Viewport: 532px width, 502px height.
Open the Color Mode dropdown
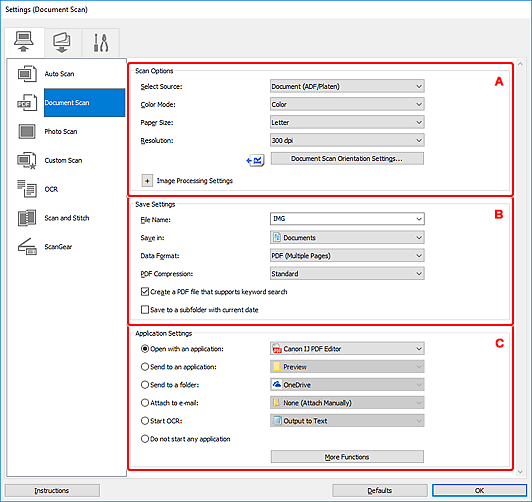click(347, 104)
